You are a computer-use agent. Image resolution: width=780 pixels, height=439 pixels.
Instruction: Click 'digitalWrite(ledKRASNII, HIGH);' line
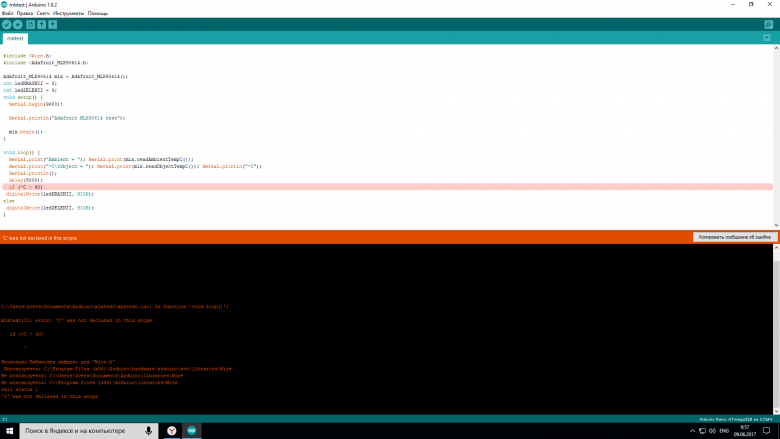click(50, 194)
